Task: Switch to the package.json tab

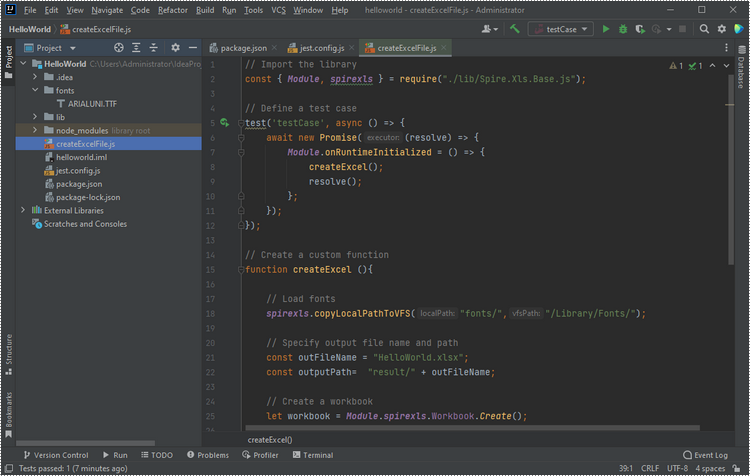Action: pos(243,48)
